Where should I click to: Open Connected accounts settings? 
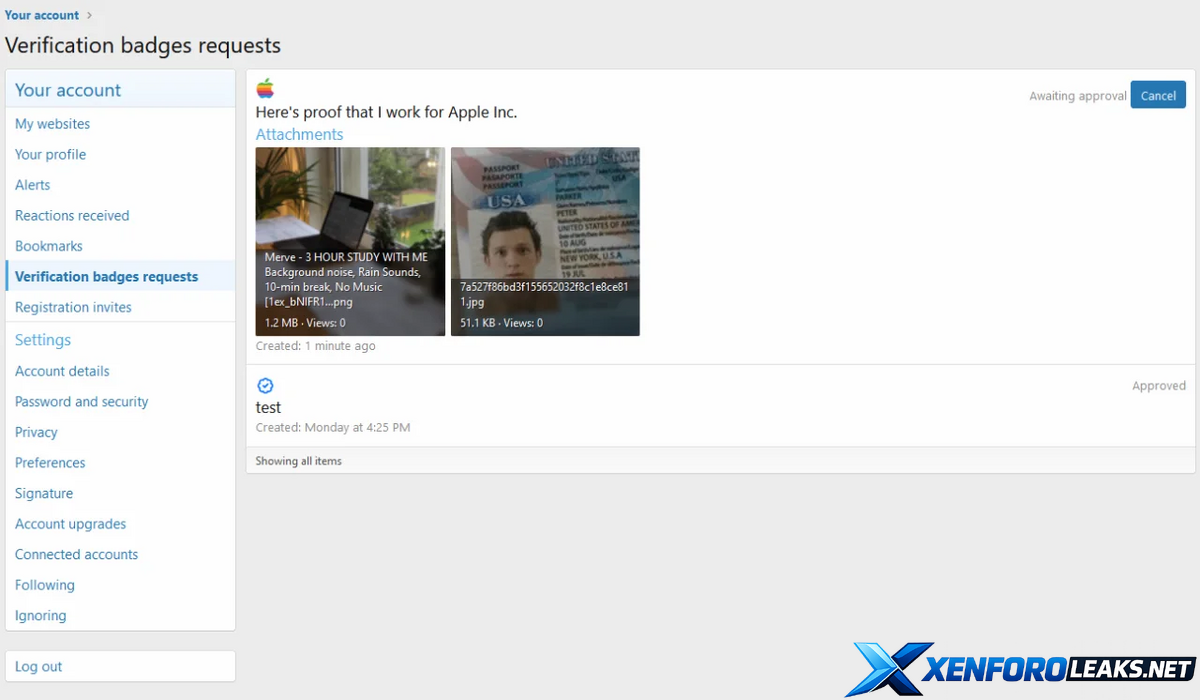click(x=76, y=555)
